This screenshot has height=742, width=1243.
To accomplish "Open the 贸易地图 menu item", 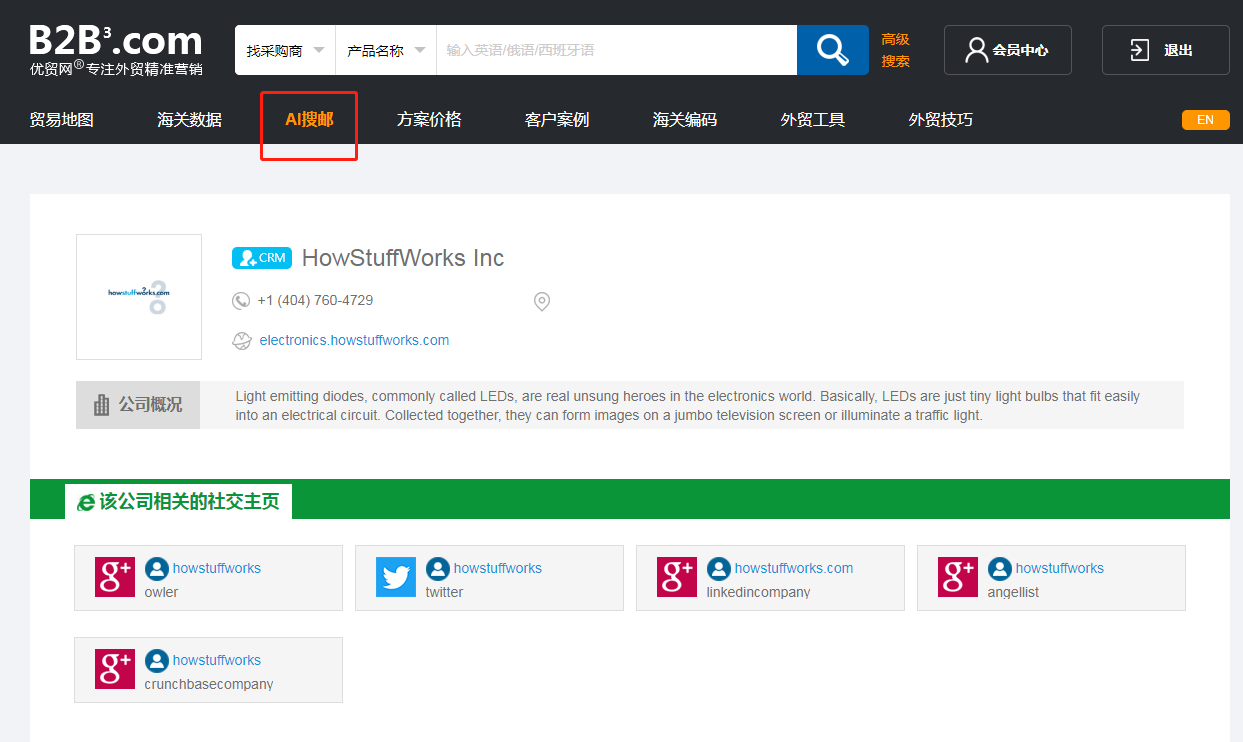I will click(62, 120).
